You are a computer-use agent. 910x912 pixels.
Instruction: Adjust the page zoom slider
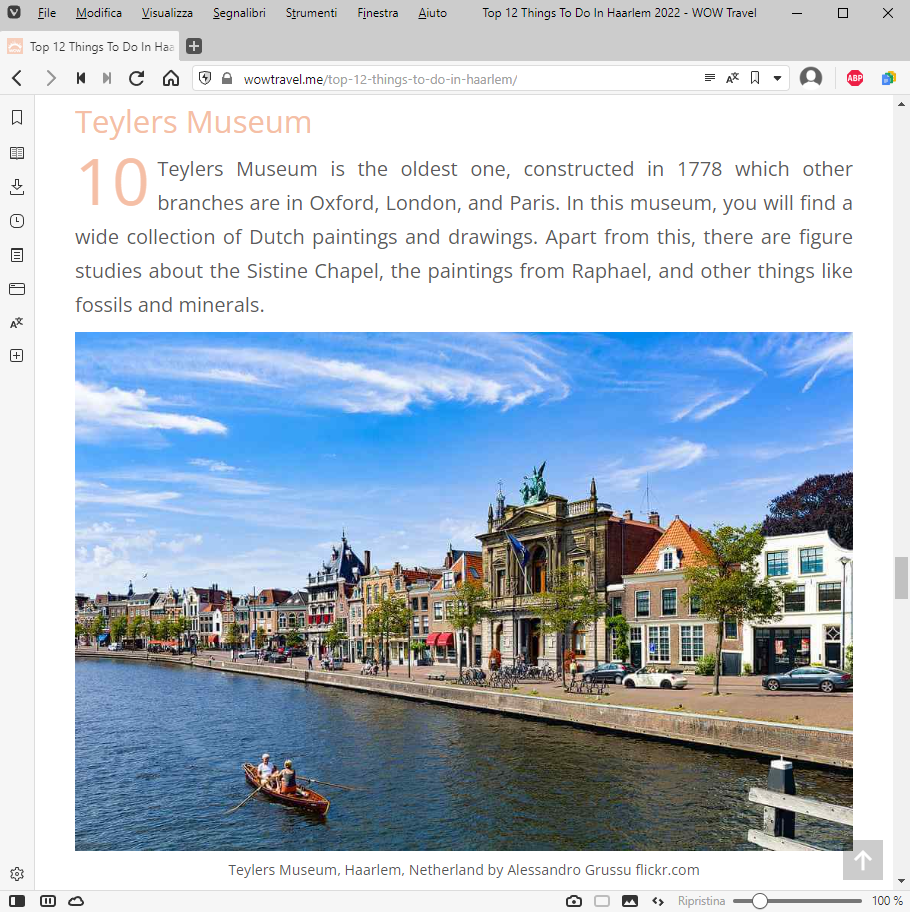click(x=797, y=901)
